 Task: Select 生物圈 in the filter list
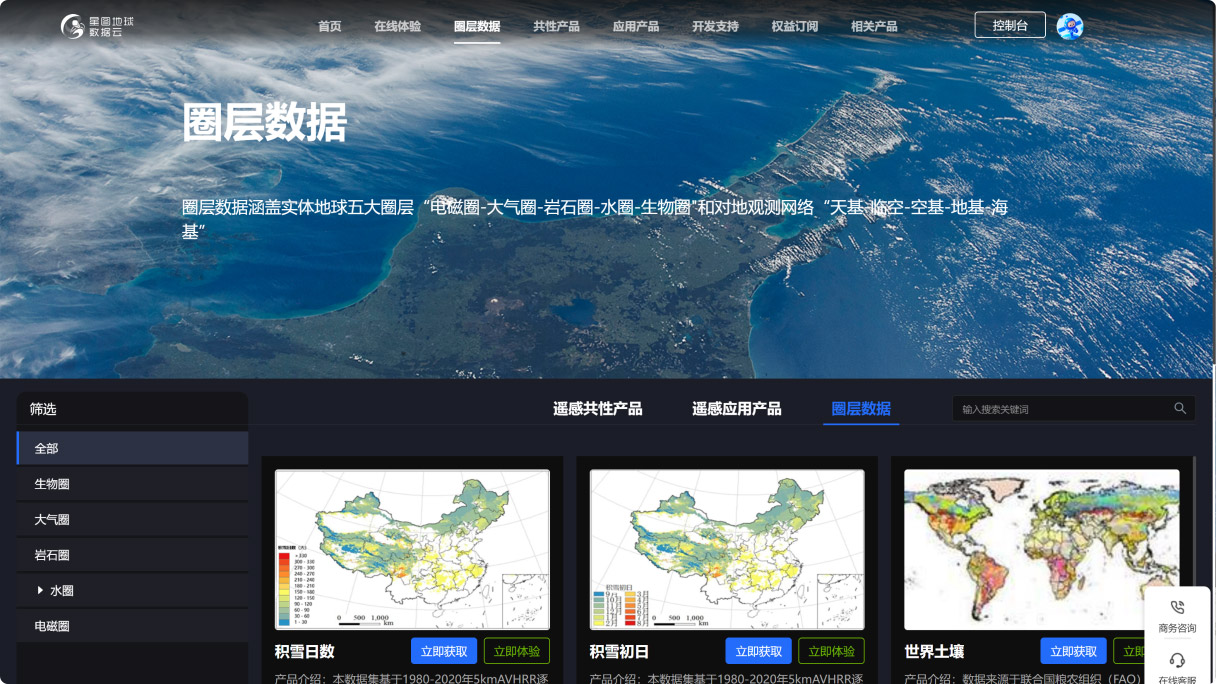point(52,484)
